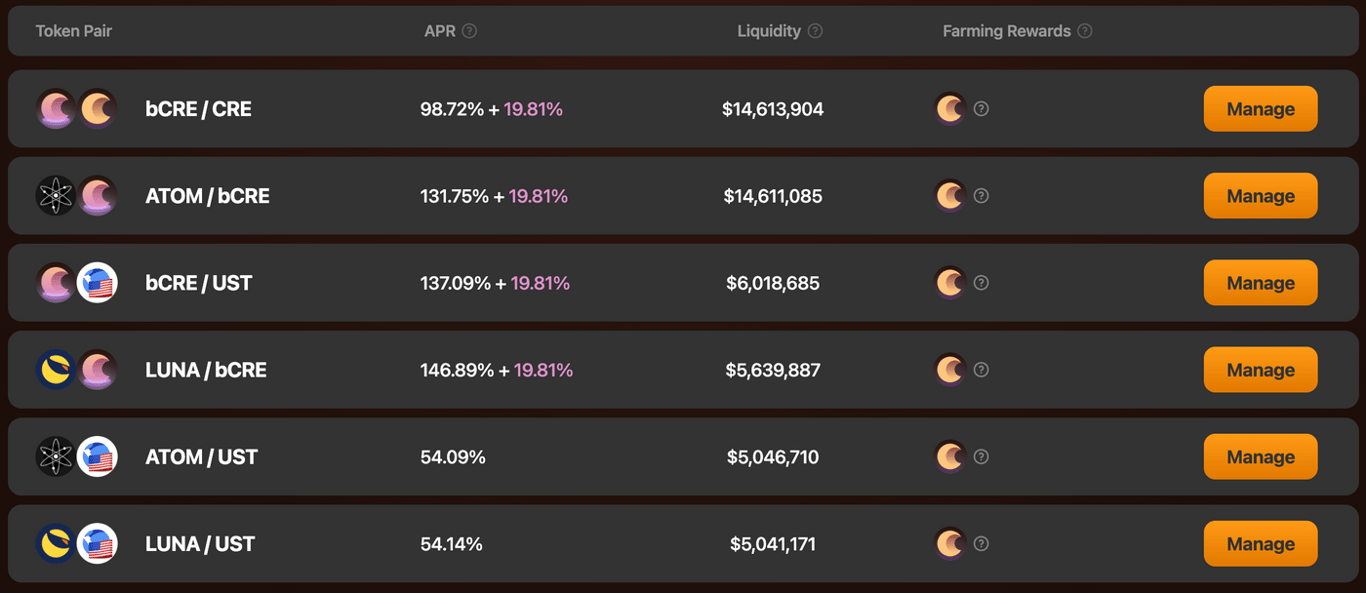Click the reward info icon in ATOM / UST row
This screenshot has height=593, width=1366.
[x=981, y=457]
